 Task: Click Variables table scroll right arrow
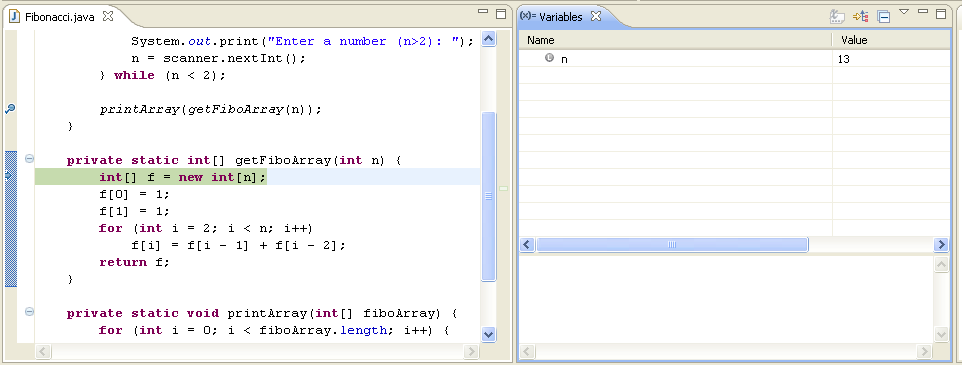point(941,245)
